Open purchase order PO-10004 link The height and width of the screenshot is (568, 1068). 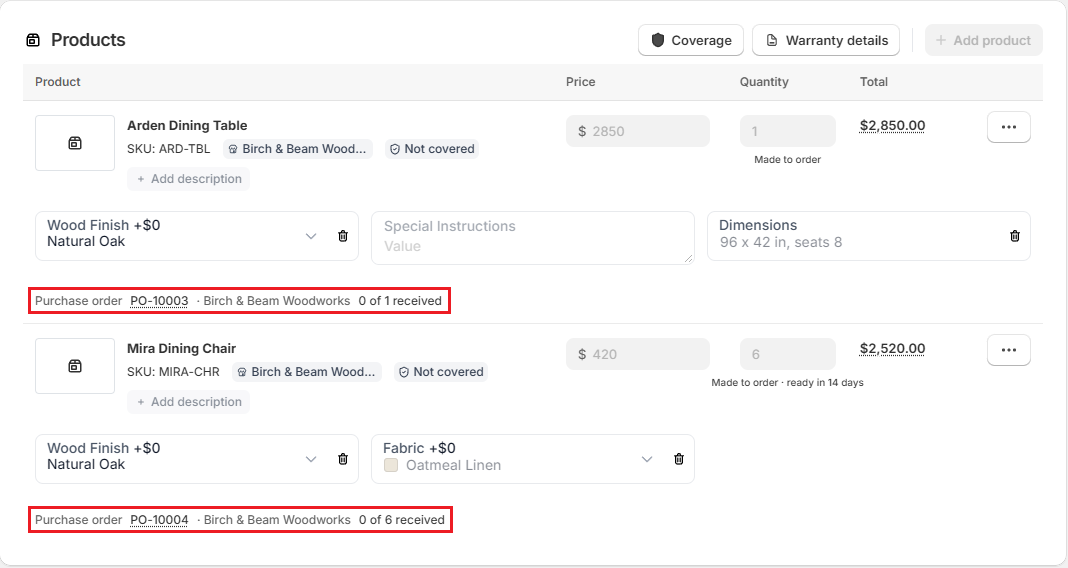(x=159, y=520)
